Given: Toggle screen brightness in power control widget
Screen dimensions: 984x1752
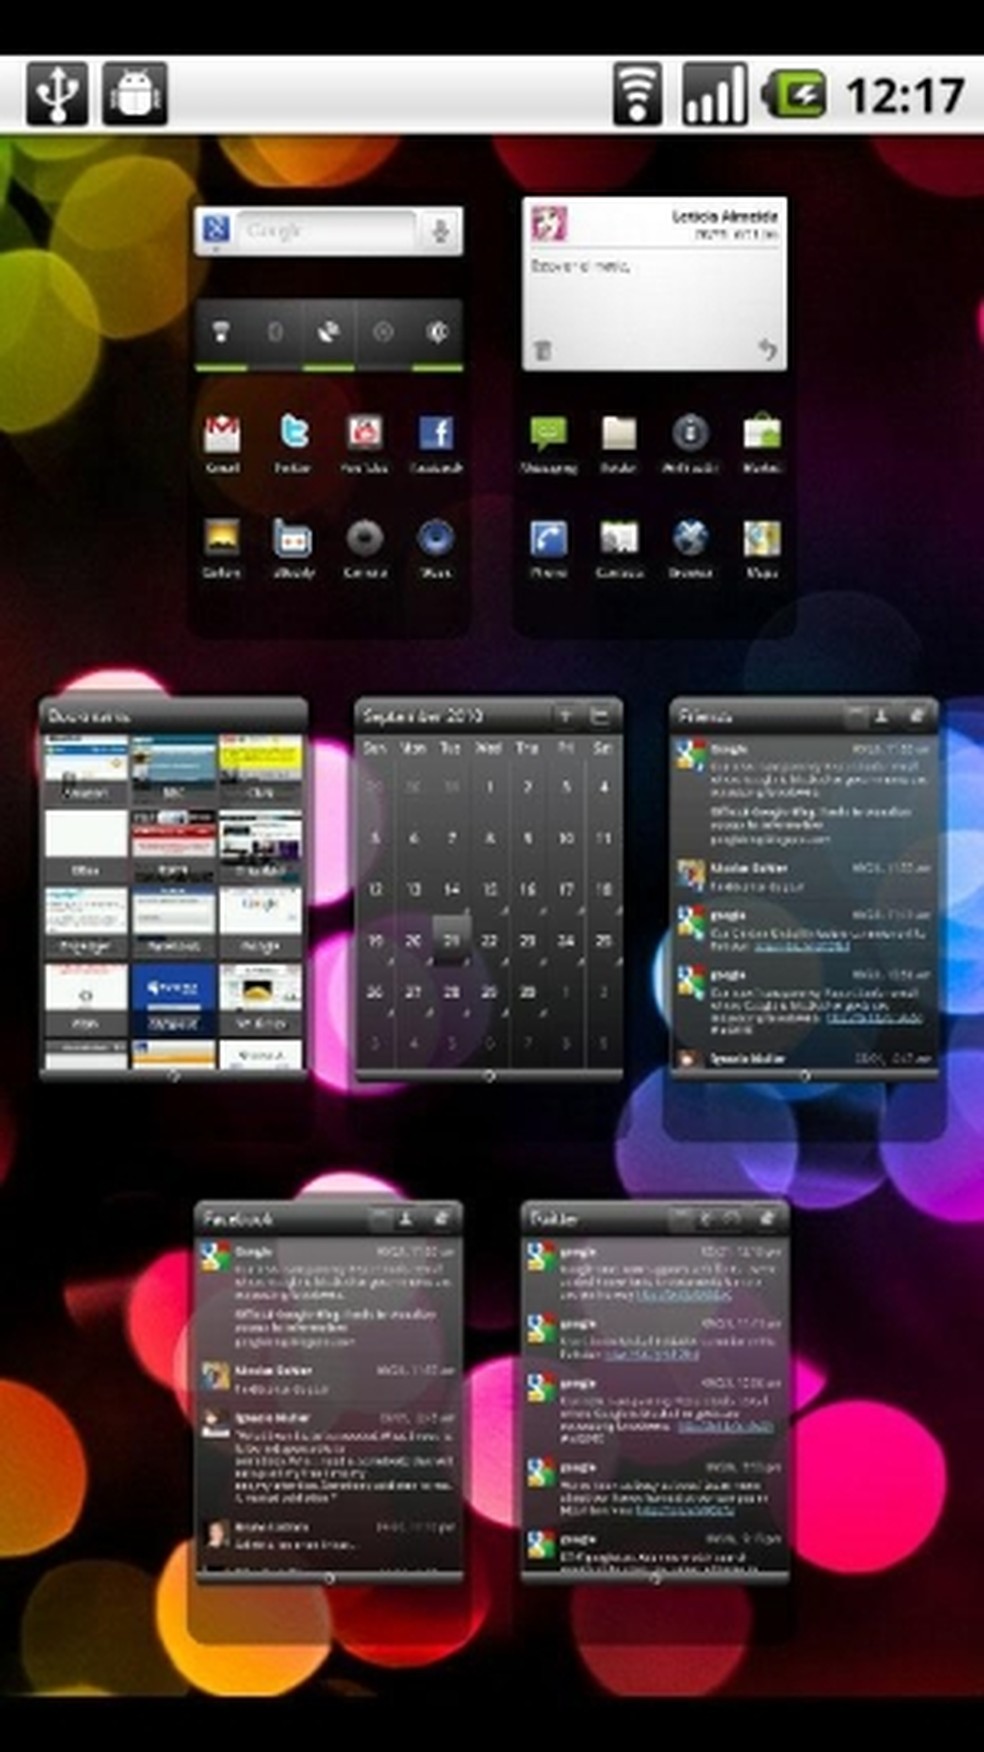Looking at the screenshot, I should point(437,332).
